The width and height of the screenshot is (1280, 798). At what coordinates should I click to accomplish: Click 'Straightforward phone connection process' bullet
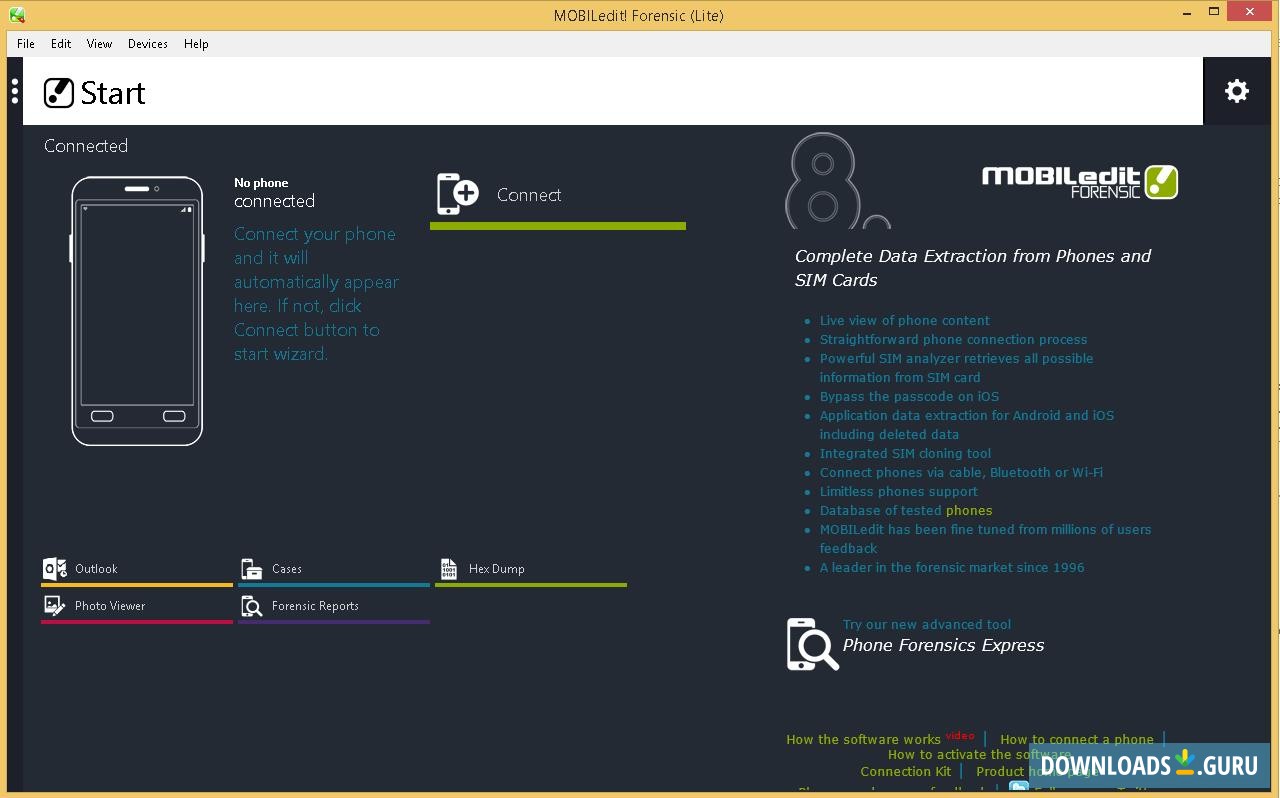click(953, 340)
